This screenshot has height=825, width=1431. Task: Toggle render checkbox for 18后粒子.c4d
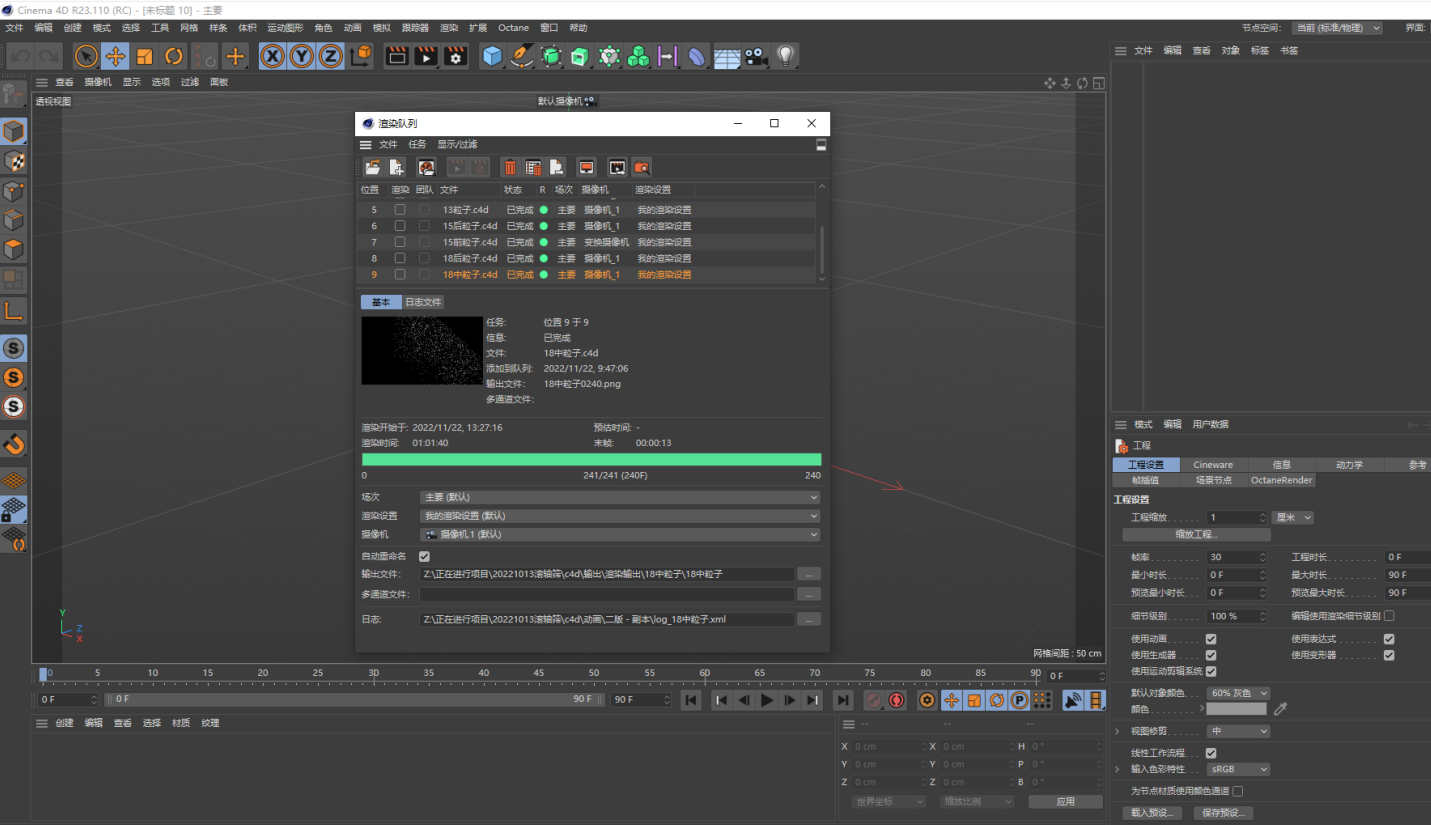click(x=400, y=258)
